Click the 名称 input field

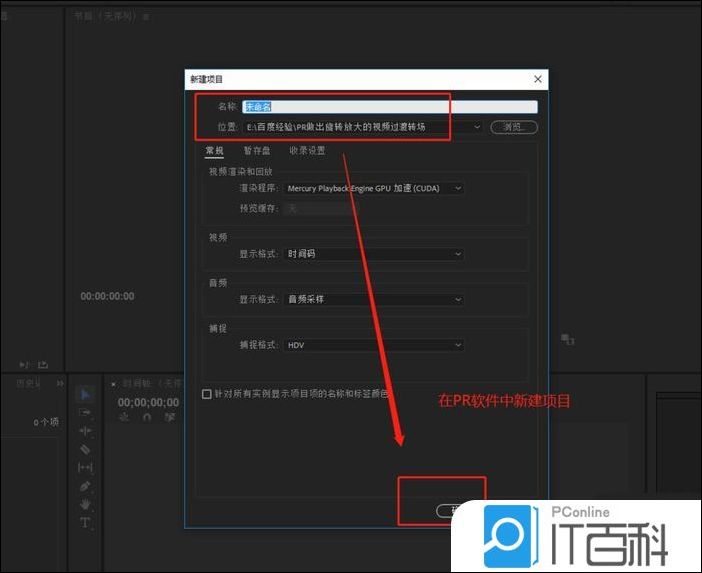tap(390, 107)
